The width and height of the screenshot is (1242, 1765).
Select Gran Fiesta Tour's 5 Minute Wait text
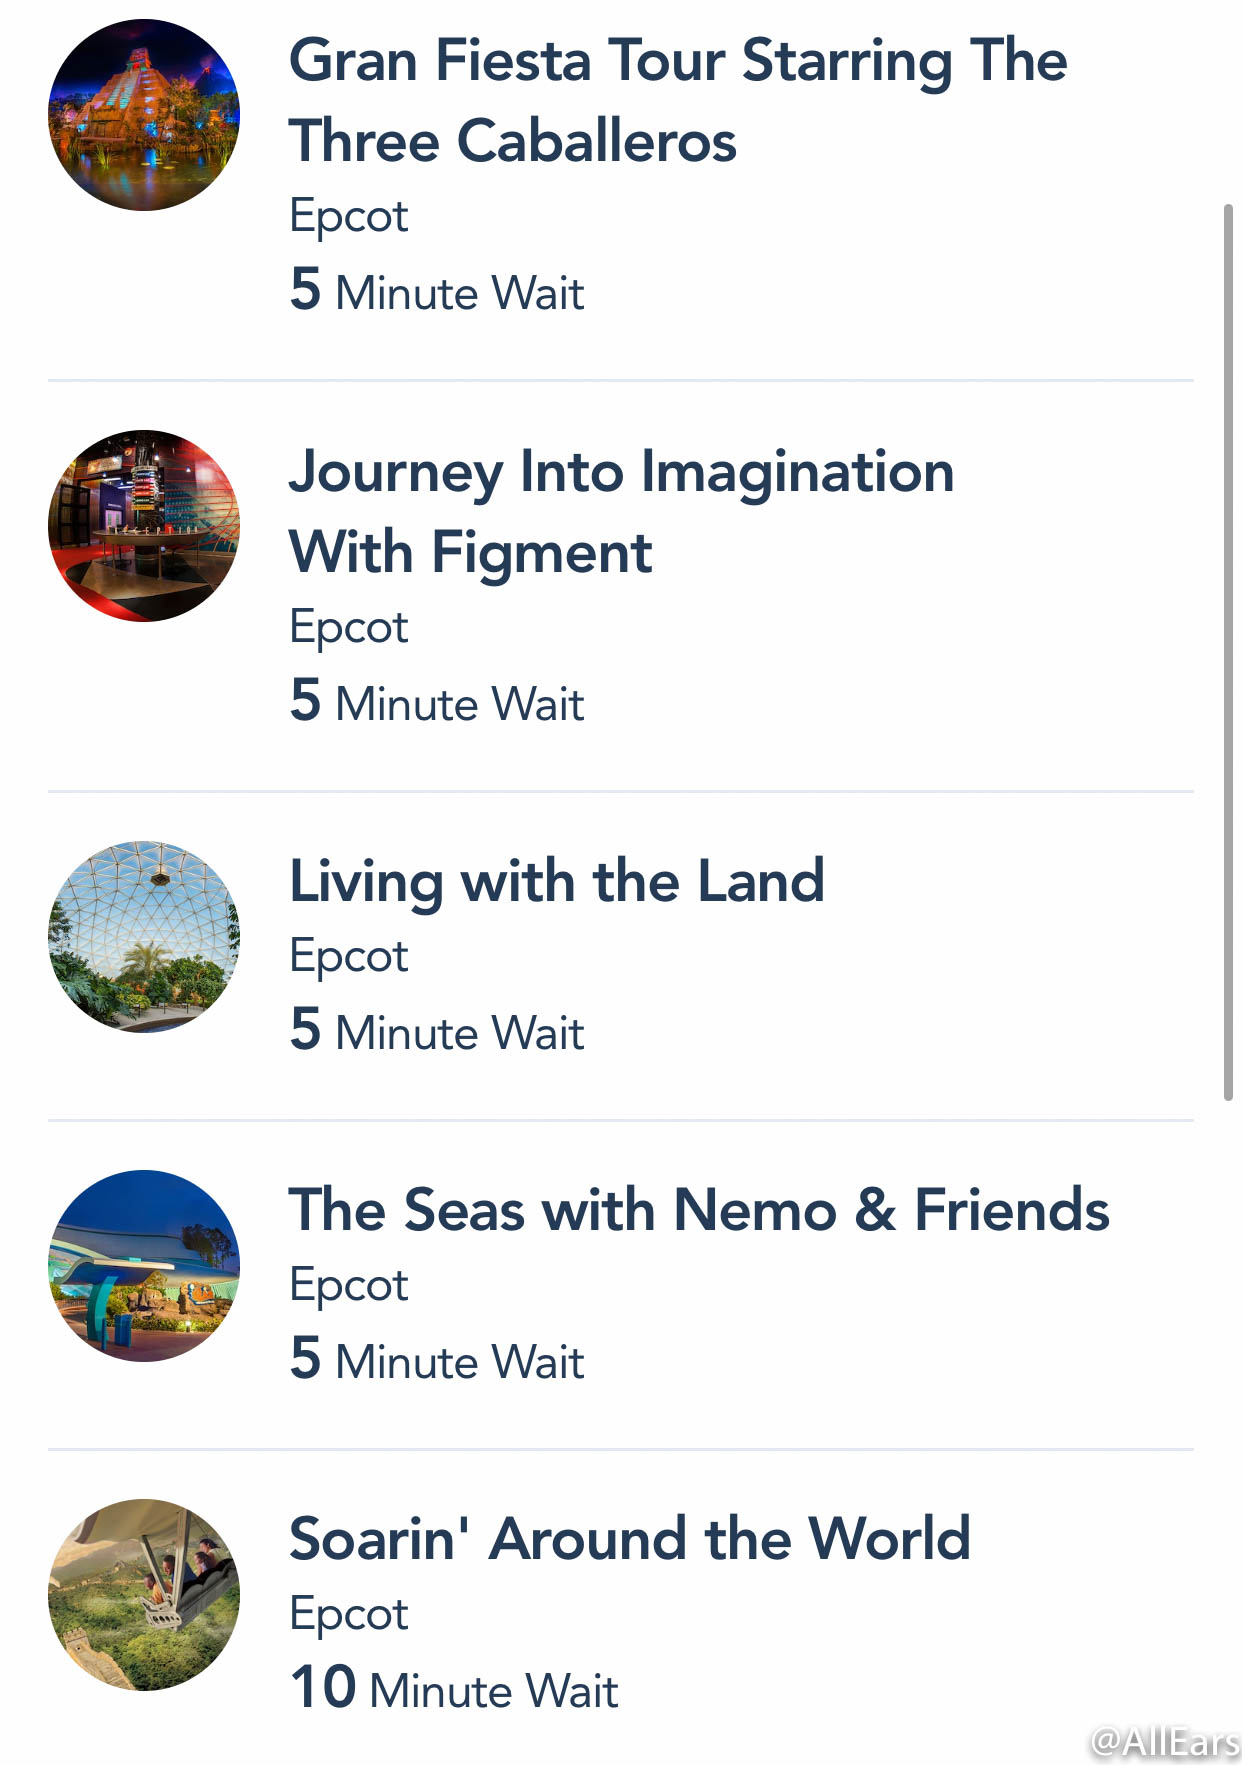coord(437,291)
